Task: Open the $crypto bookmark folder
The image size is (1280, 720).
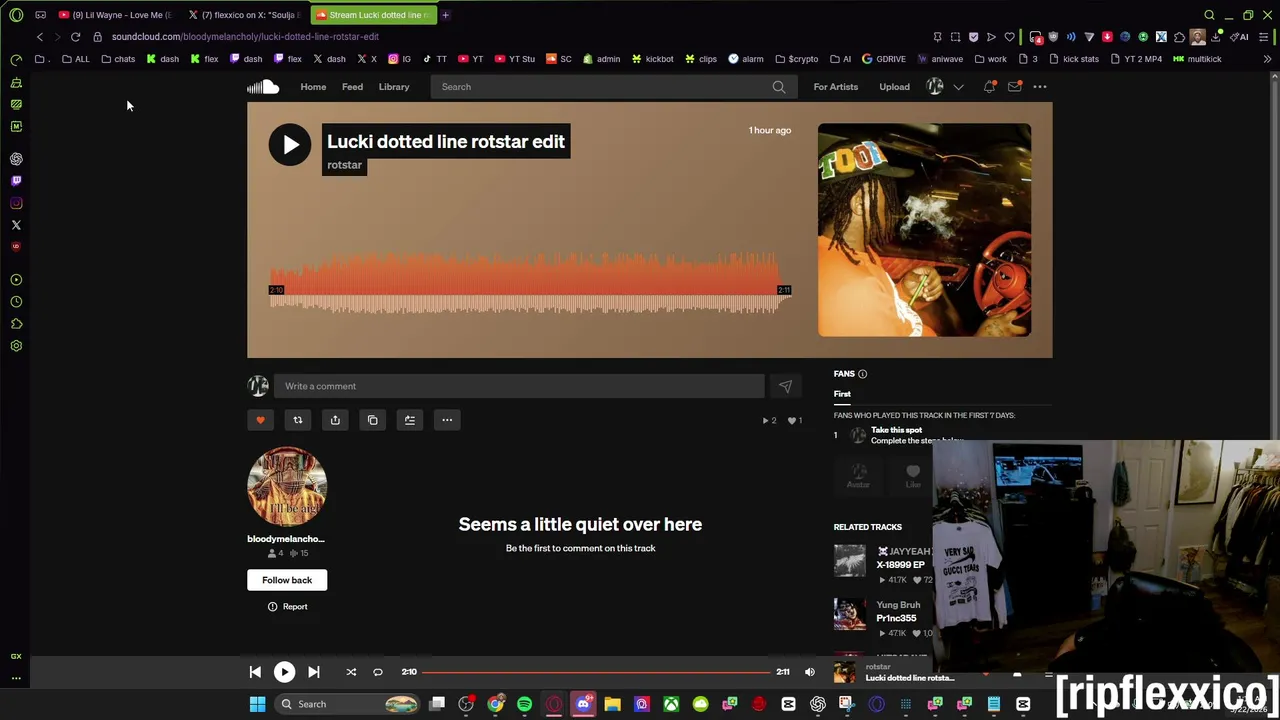Action: (796, 59)
